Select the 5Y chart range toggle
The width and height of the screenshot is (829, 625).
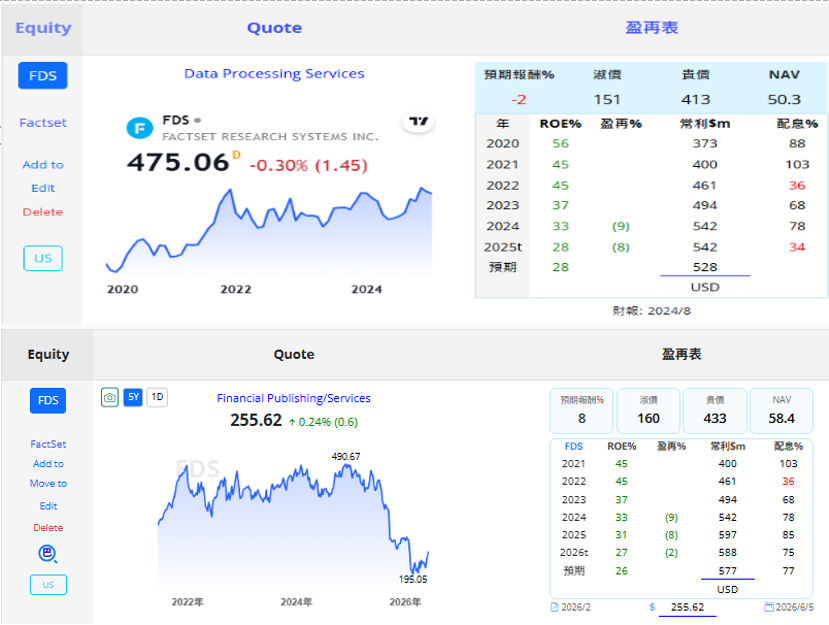[133, 397]
